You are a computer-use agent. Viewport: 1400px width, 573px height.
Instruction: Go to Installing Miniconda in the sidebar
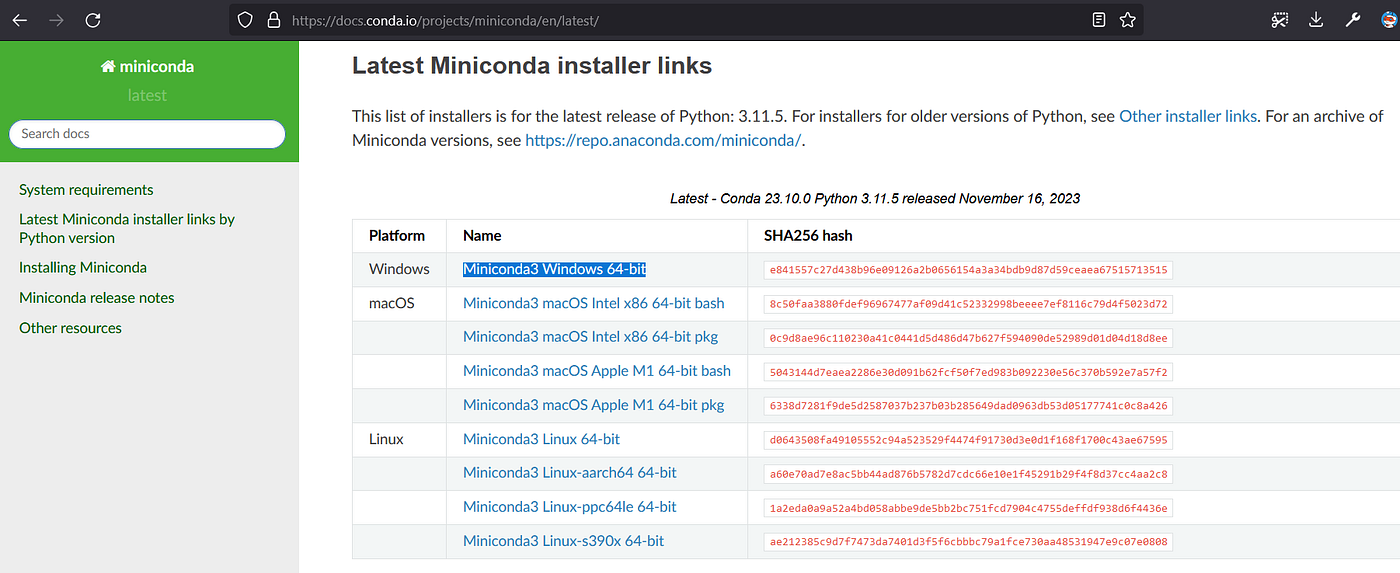coord(83,267)
